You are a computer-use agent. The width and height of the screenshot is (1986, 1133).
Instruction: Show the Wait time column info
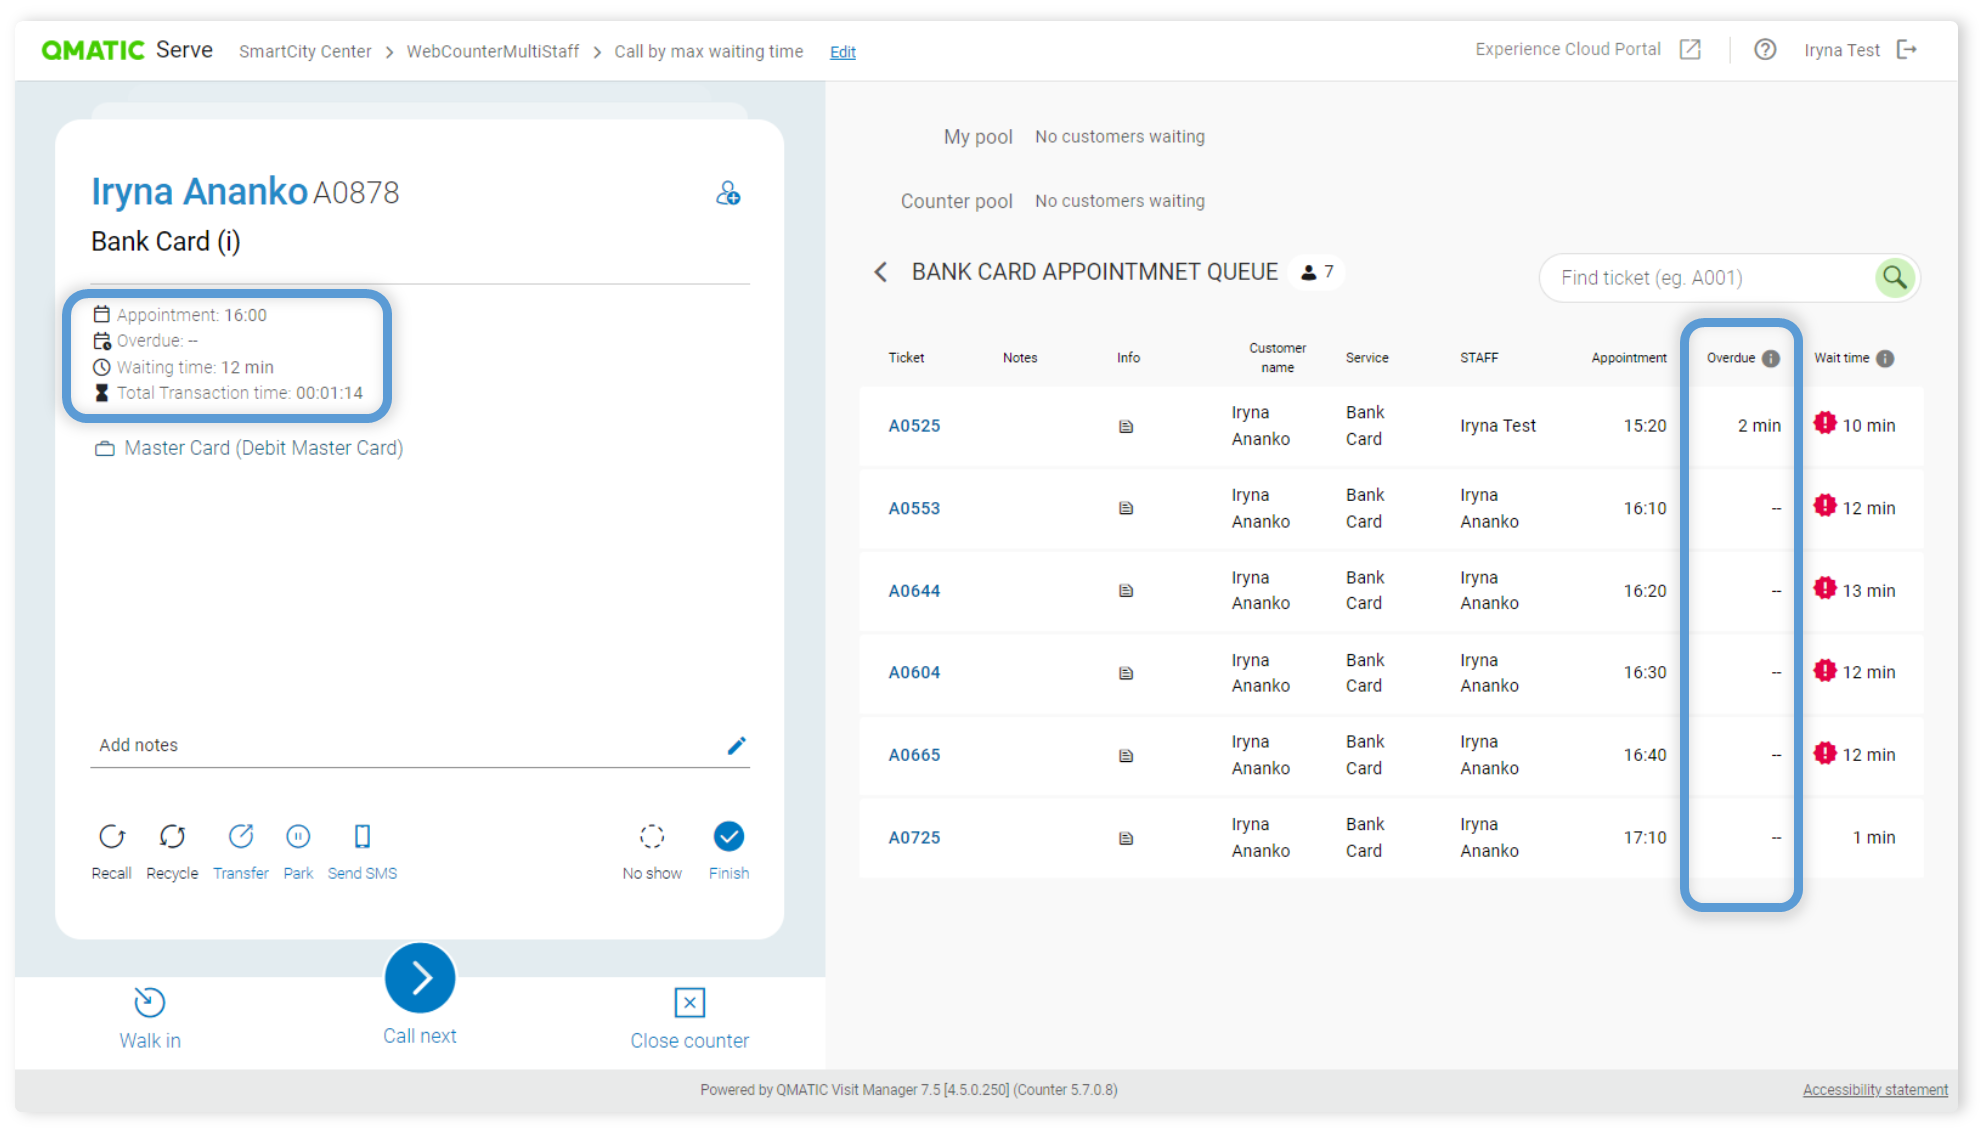[1884, 357]
